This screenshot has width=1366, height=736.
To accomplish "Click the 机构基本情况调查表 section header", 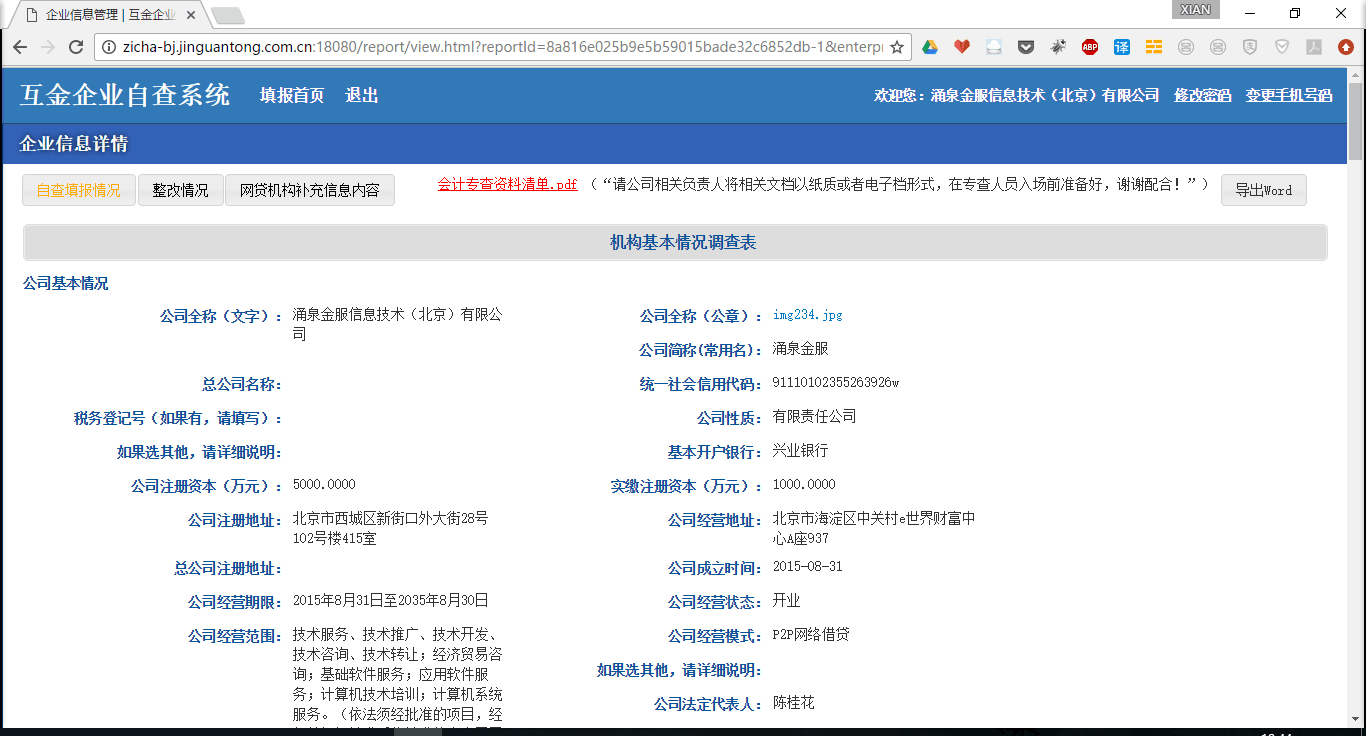I will point(675,242).
